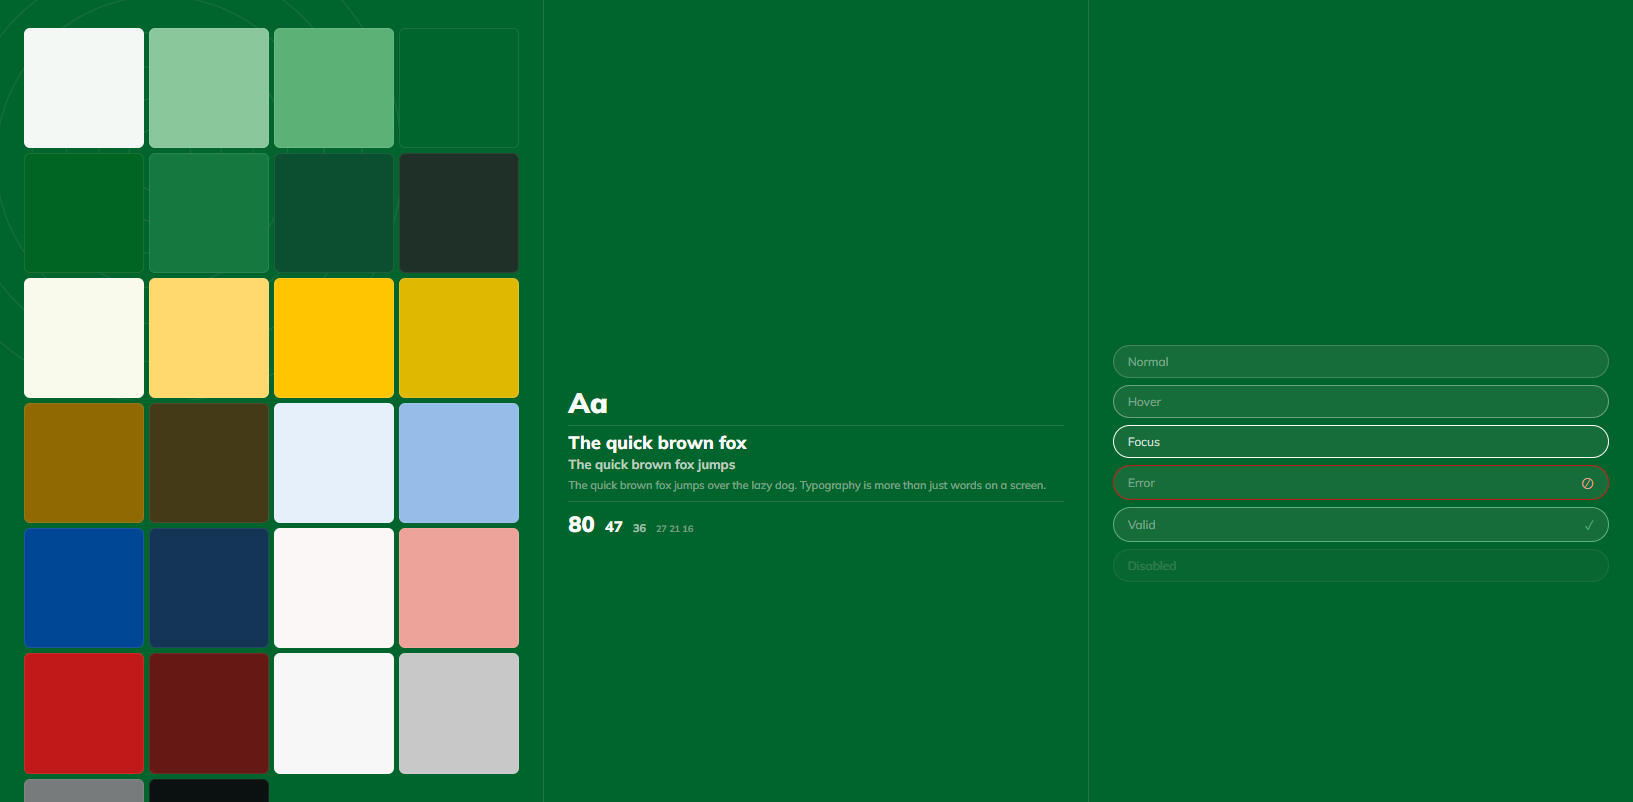
Task: Click the checkmark icon in the Valid field
Action: click(x=1589, y=525)
